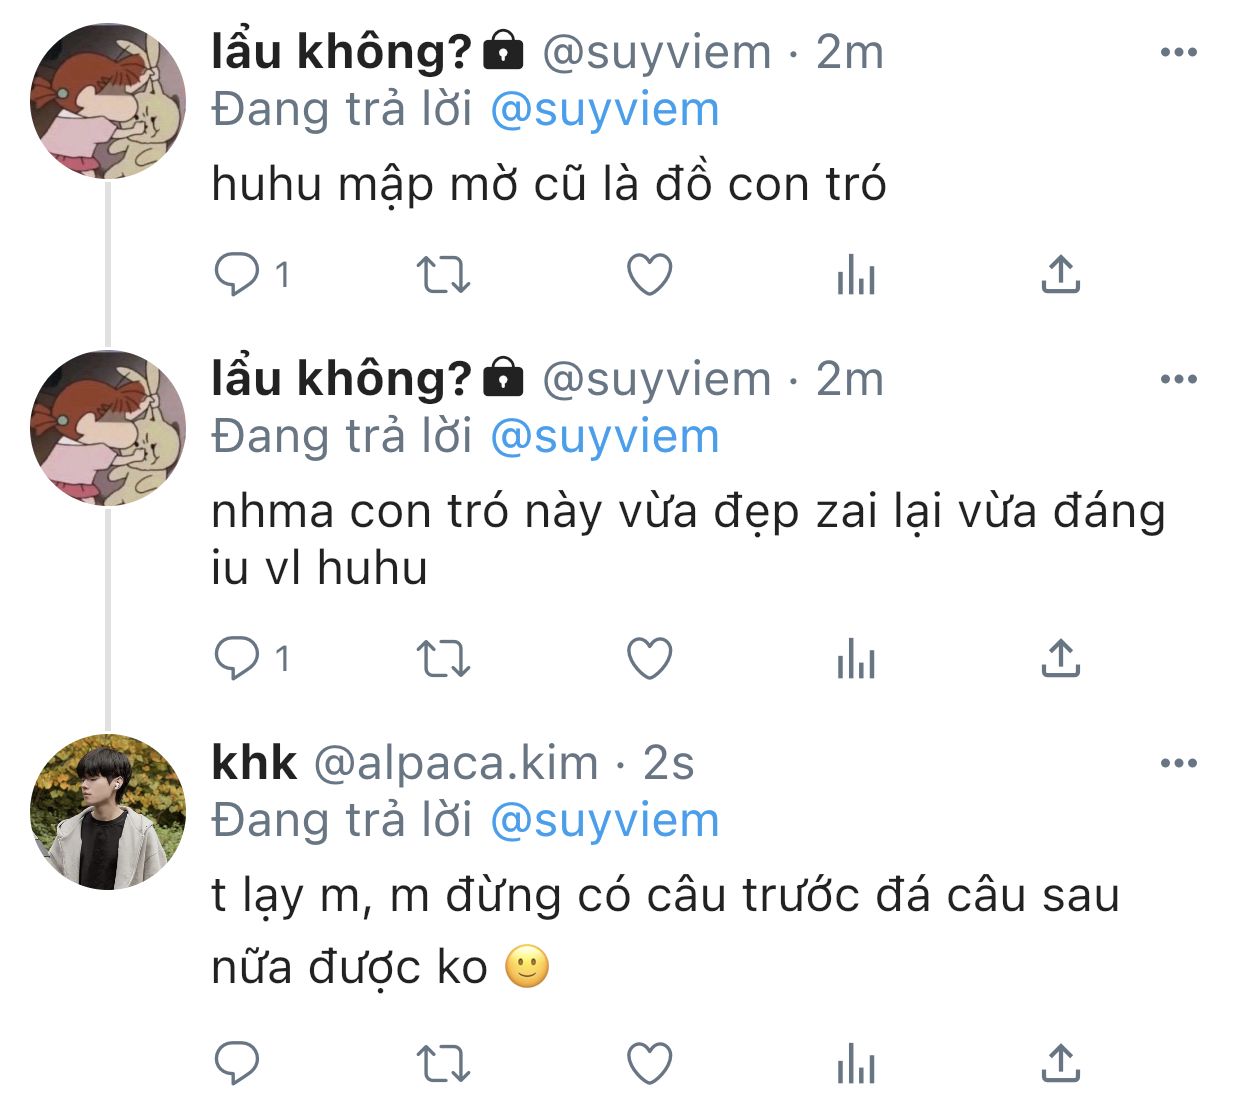
Task: Share the first tweet by suyviem
Action: (1061, 274)
